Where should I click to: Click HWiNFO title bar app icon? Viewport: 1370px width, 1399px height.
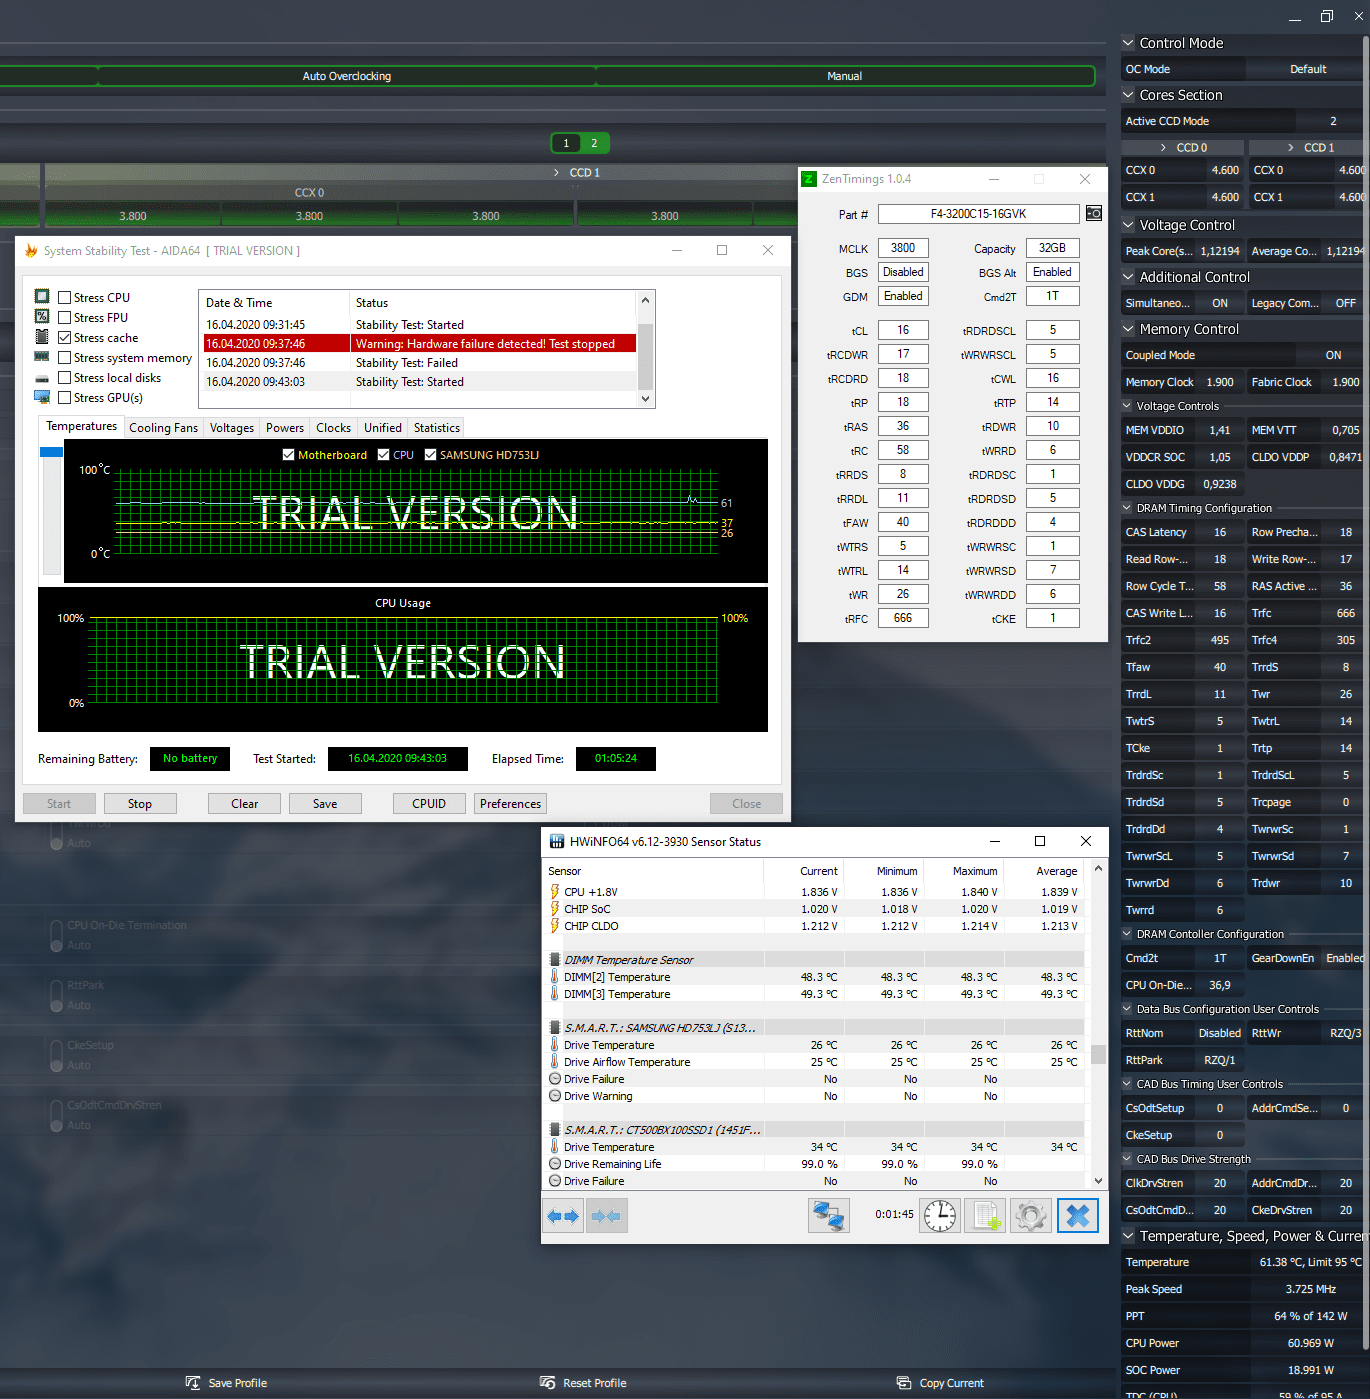click(557, 842)
